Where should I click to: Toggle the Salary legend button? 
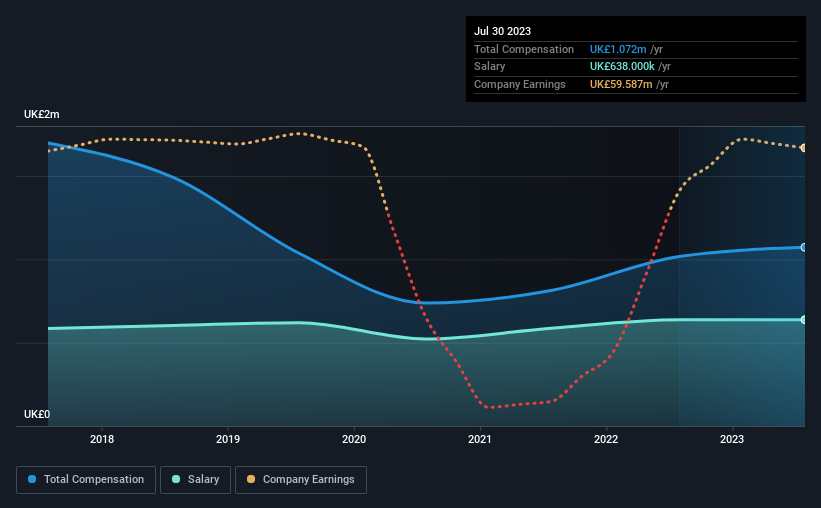[x=195, y=480]
